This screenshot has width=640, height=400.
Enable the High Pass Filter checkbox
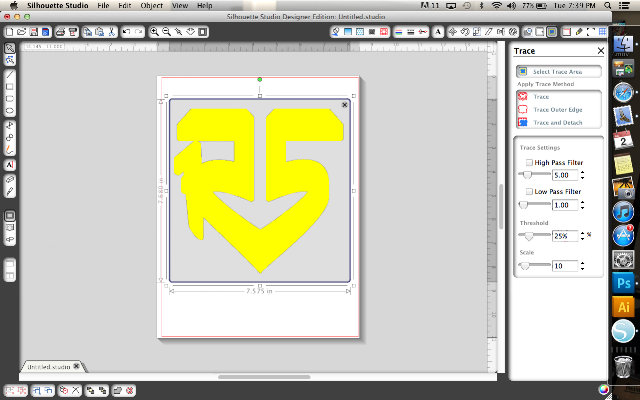point(529,162)
